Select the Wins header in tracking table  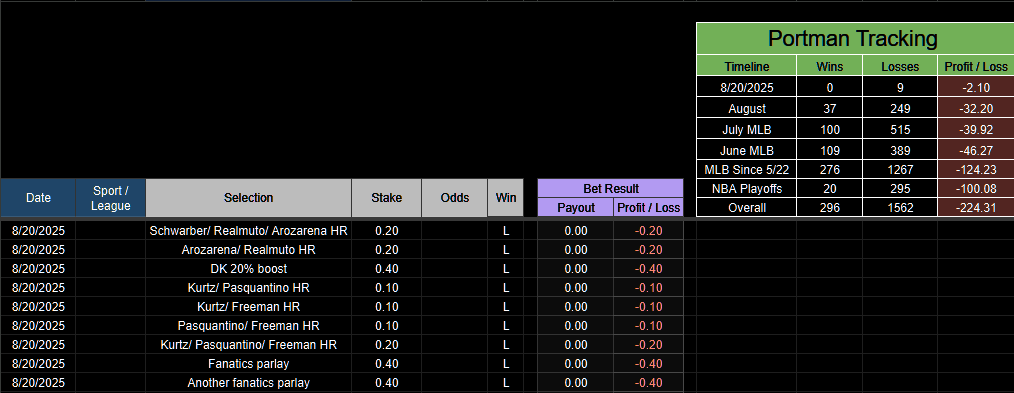(830, 67)
